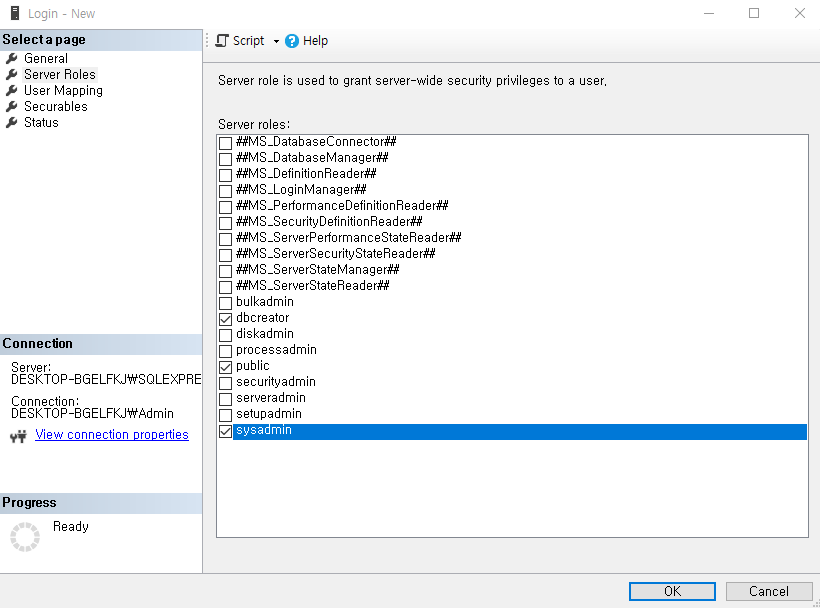
Task: Confirm with the OK button
Action: [x=672, y=591]
